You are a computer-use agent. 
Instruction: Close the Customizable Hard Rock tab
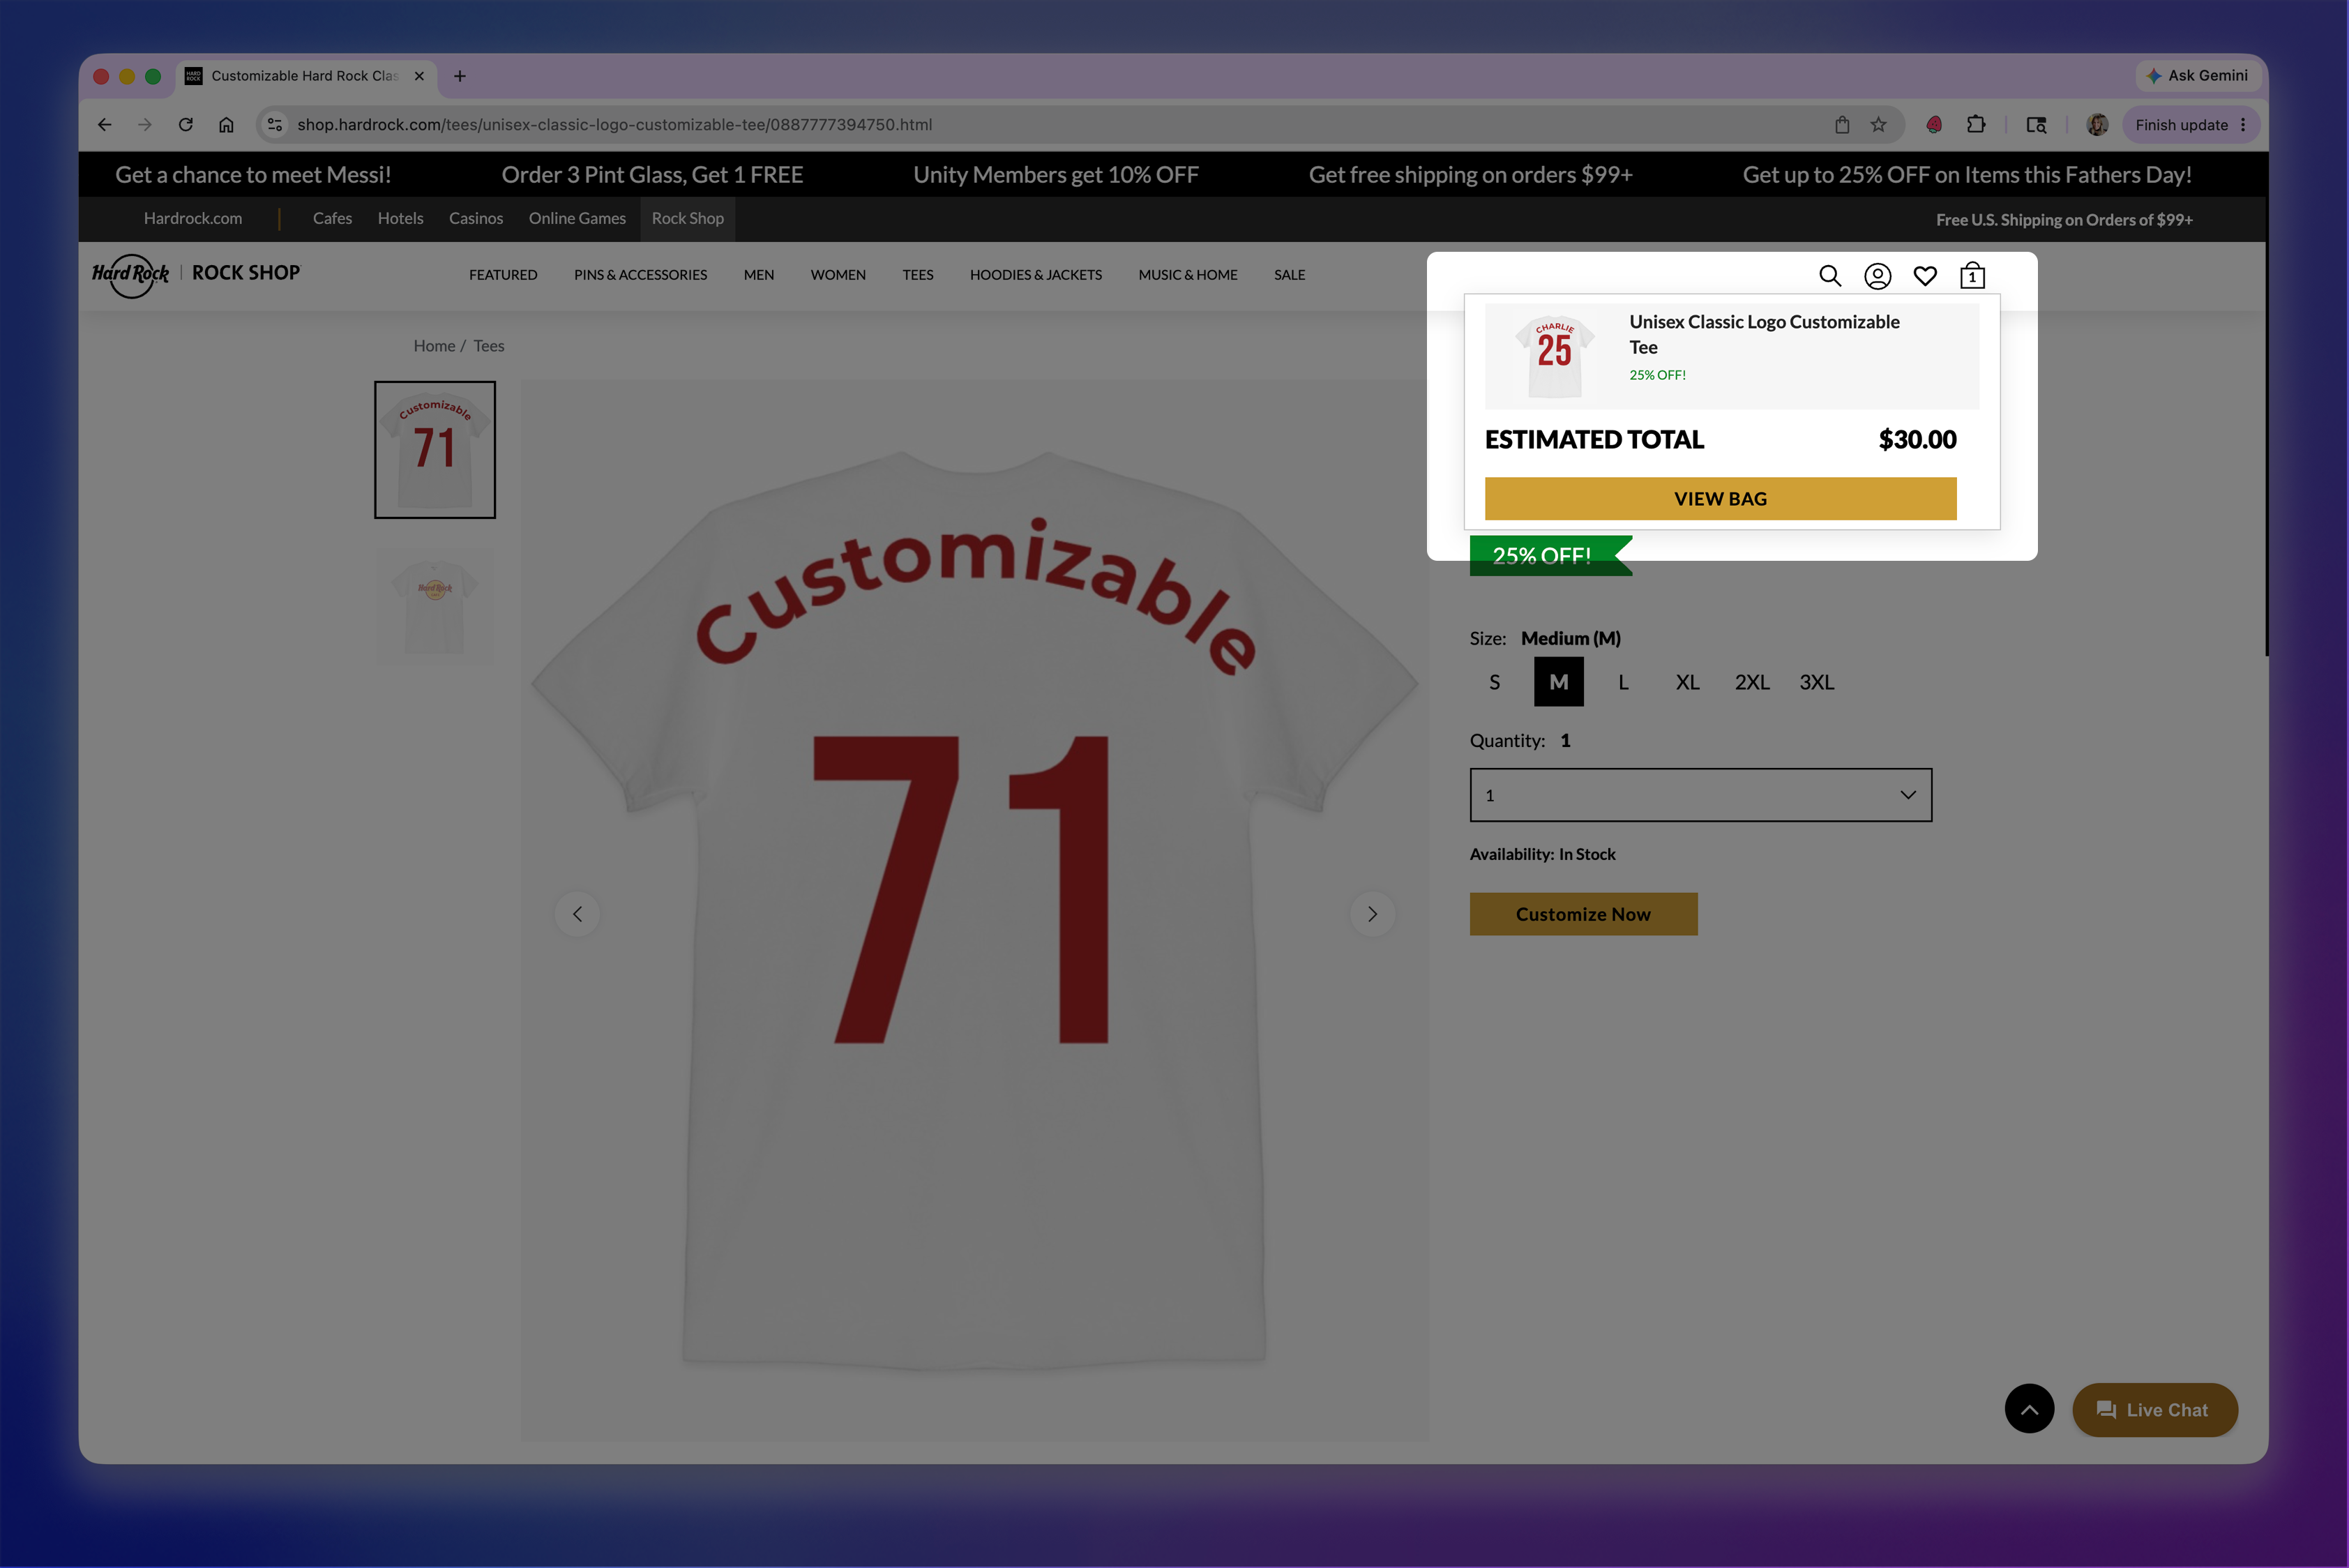[x=419, y=76]
